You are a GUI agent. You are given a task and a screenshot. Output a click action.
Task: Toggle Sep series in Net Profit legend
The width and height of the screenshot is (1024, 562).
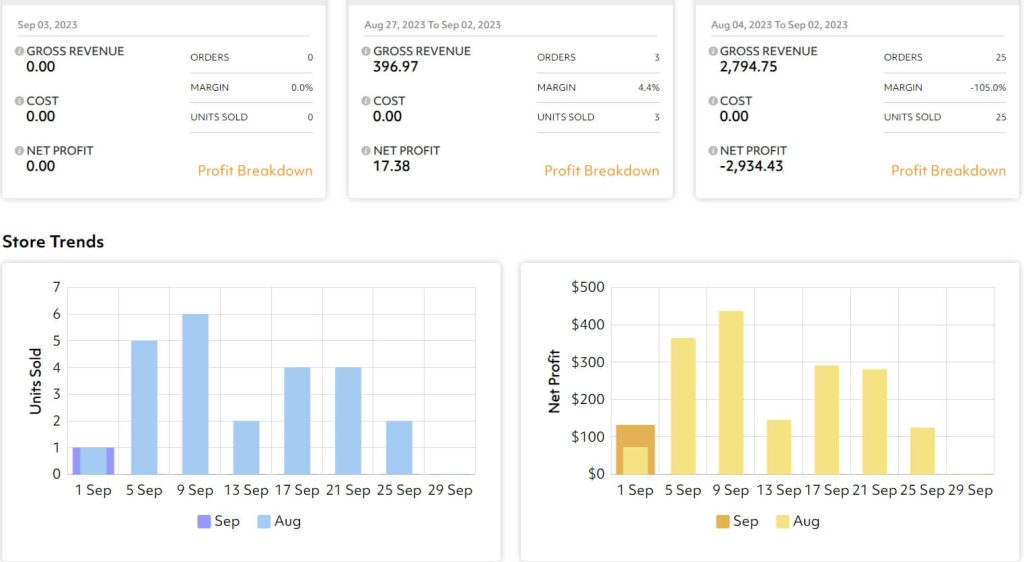click(x=737, y=521)
